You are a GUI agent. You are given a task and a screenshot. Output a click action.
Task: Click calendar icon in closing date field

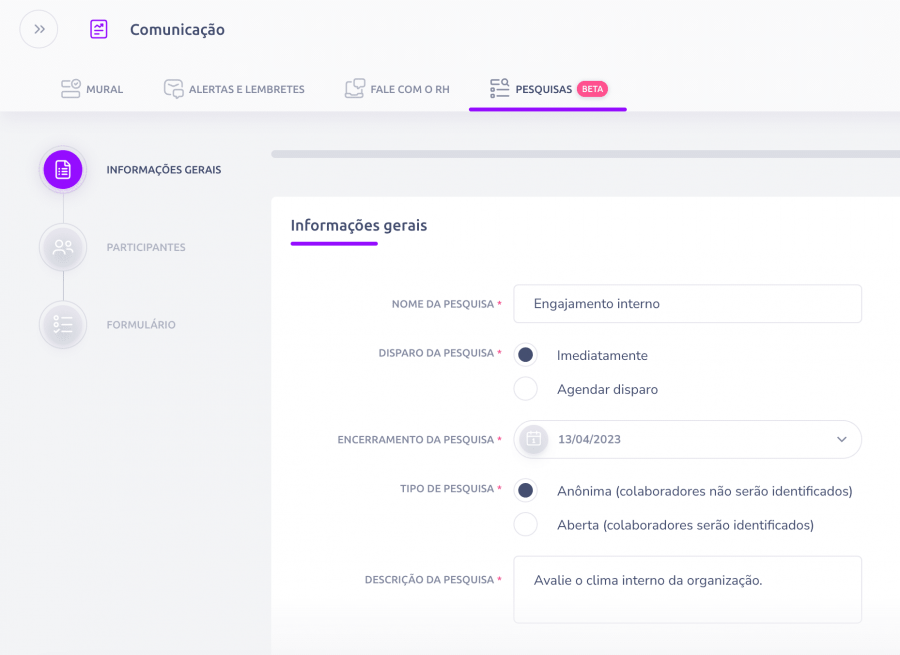pyautogui.click(x=534, y=439)
